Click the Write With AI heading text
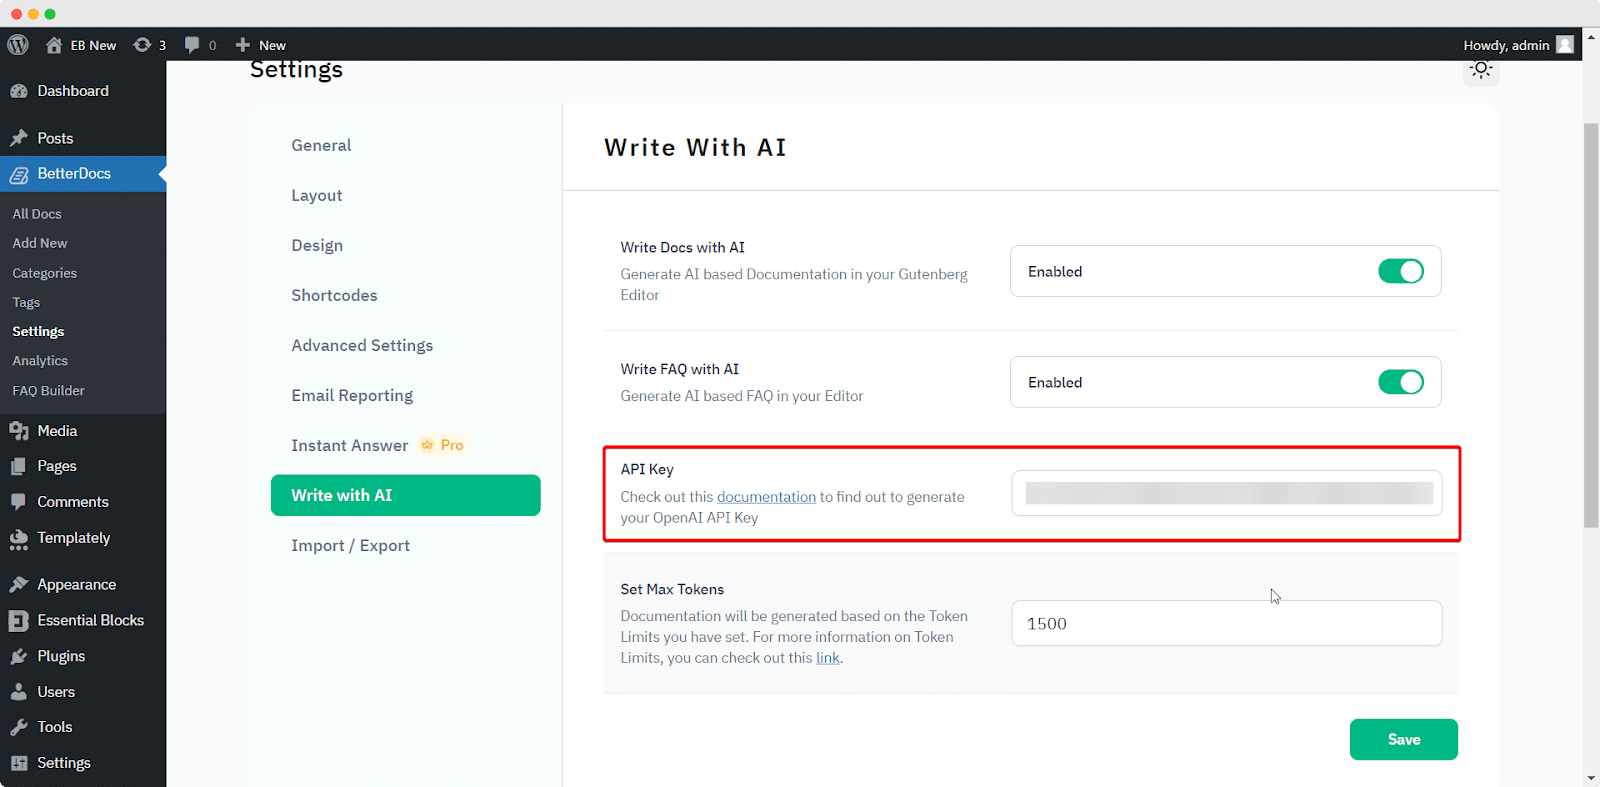This screenshot has height=787, width=1600. (695, 147)
